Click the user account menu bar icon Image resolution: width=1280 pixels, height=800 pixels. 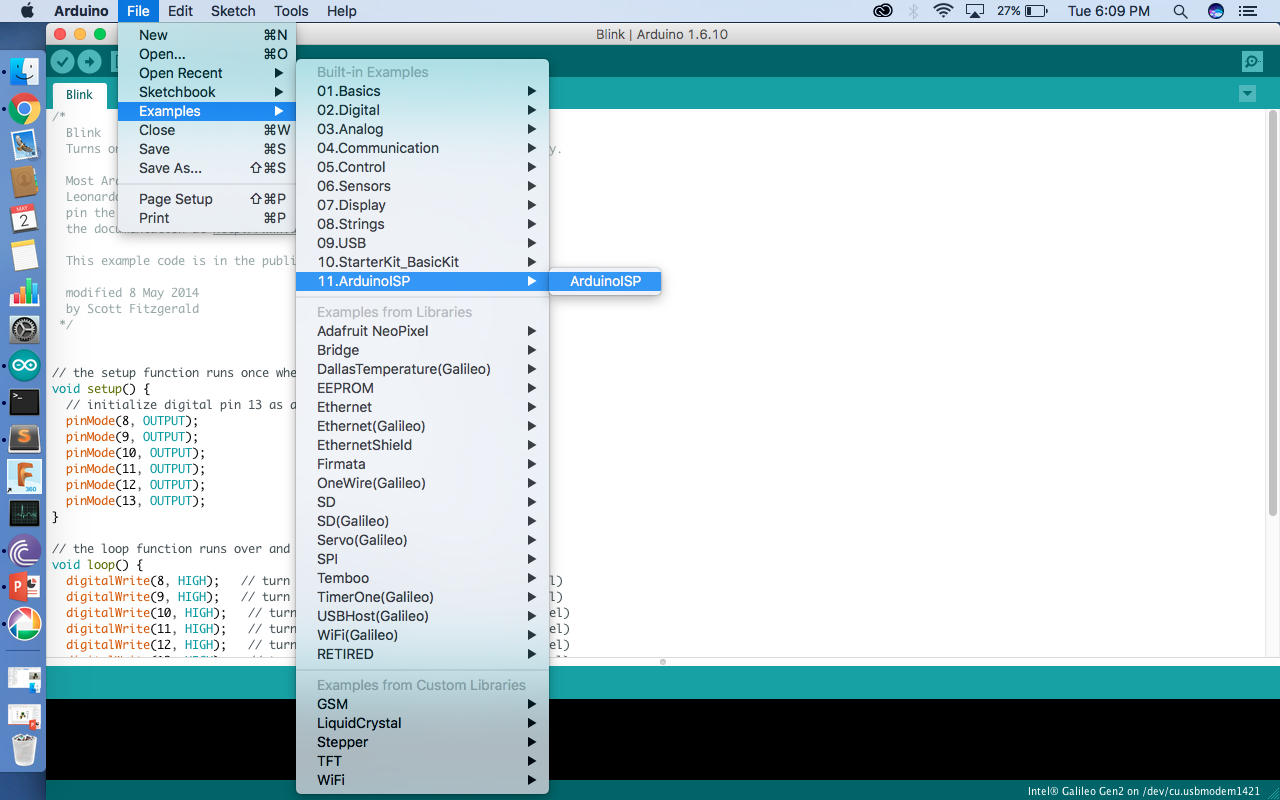1216,11
